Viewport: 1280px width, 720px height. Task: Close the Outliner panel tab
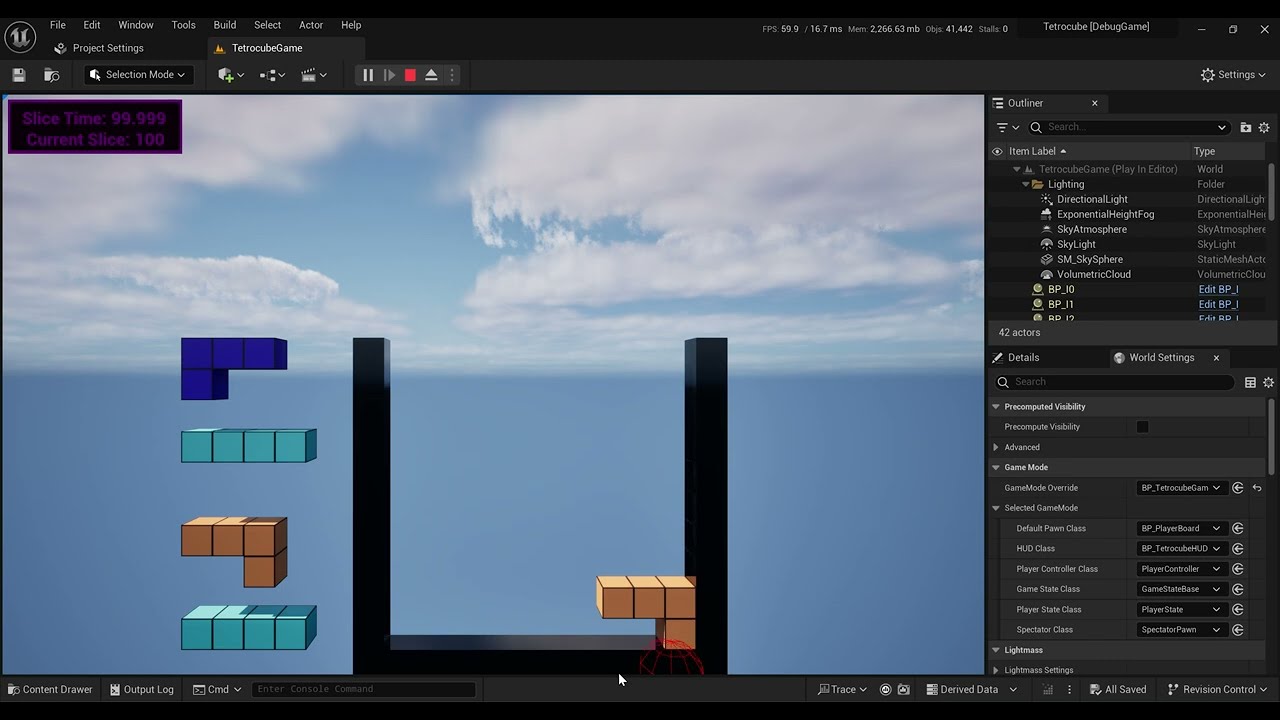coord(1094,103)
